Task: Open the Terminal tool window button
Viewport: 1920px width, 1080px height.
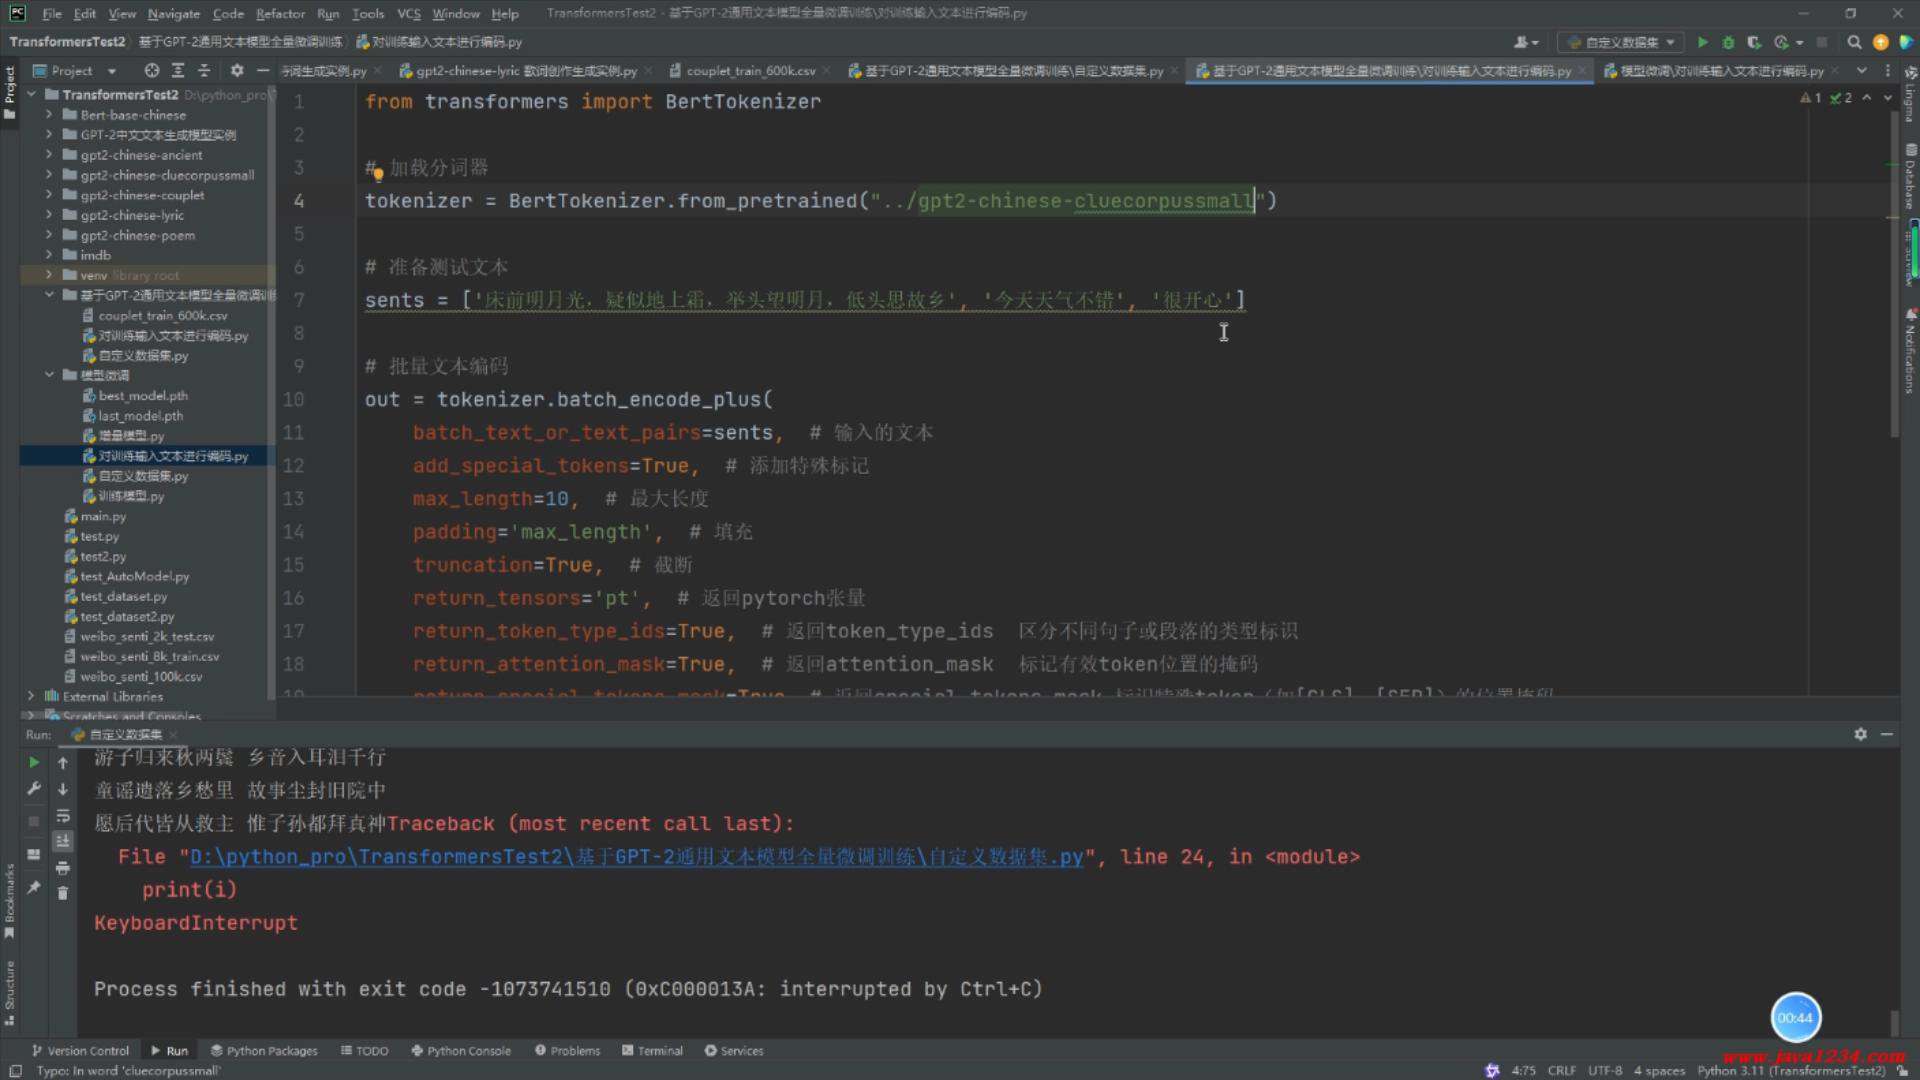Action: 652,1051
